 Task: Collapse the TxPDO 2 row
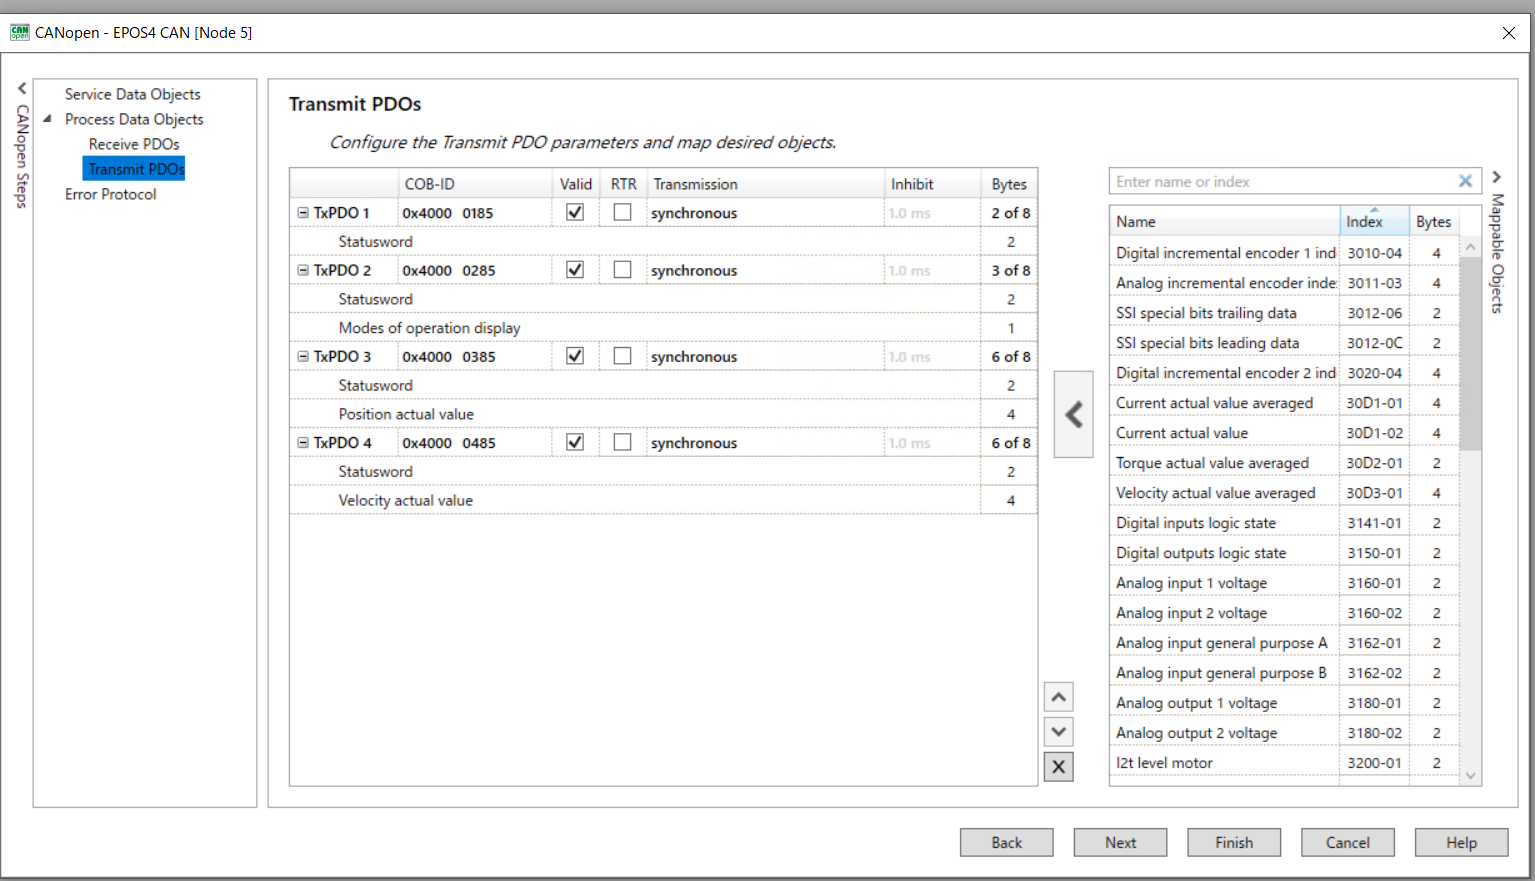click(x=303, y=270)
